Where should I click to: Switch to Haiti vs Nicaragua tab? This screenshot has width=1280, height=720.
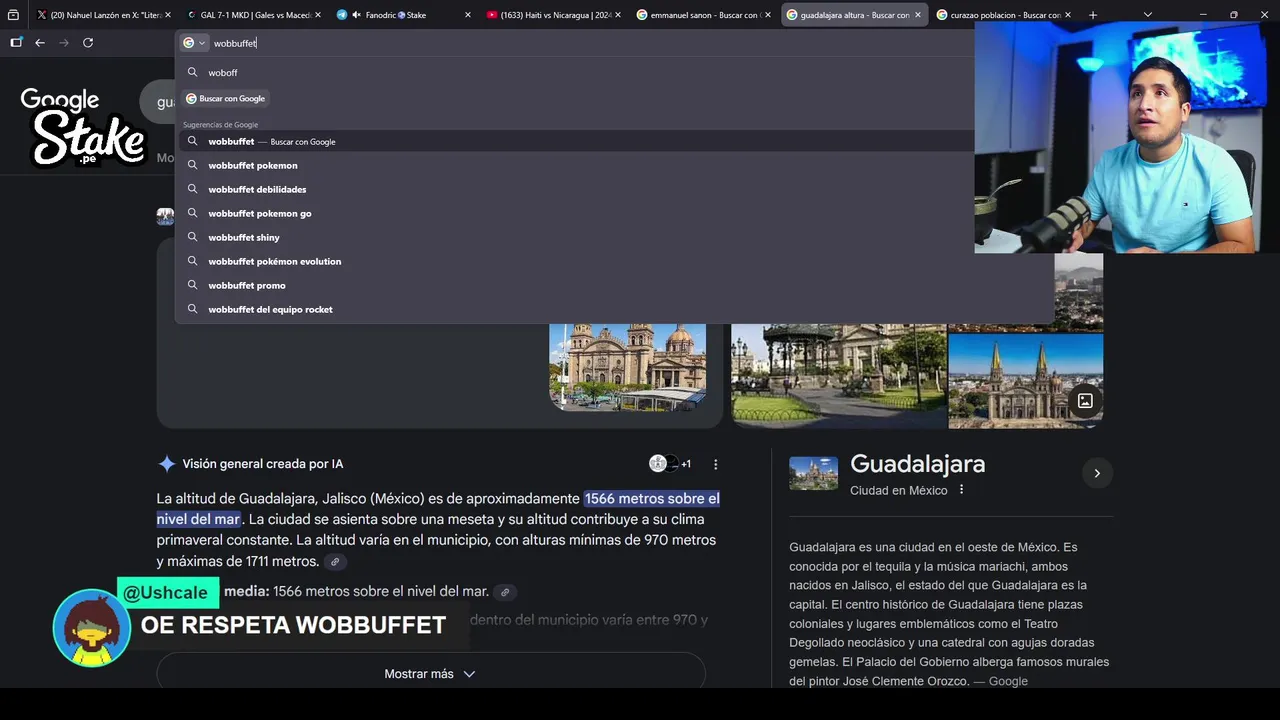click(x=553, y=15)
